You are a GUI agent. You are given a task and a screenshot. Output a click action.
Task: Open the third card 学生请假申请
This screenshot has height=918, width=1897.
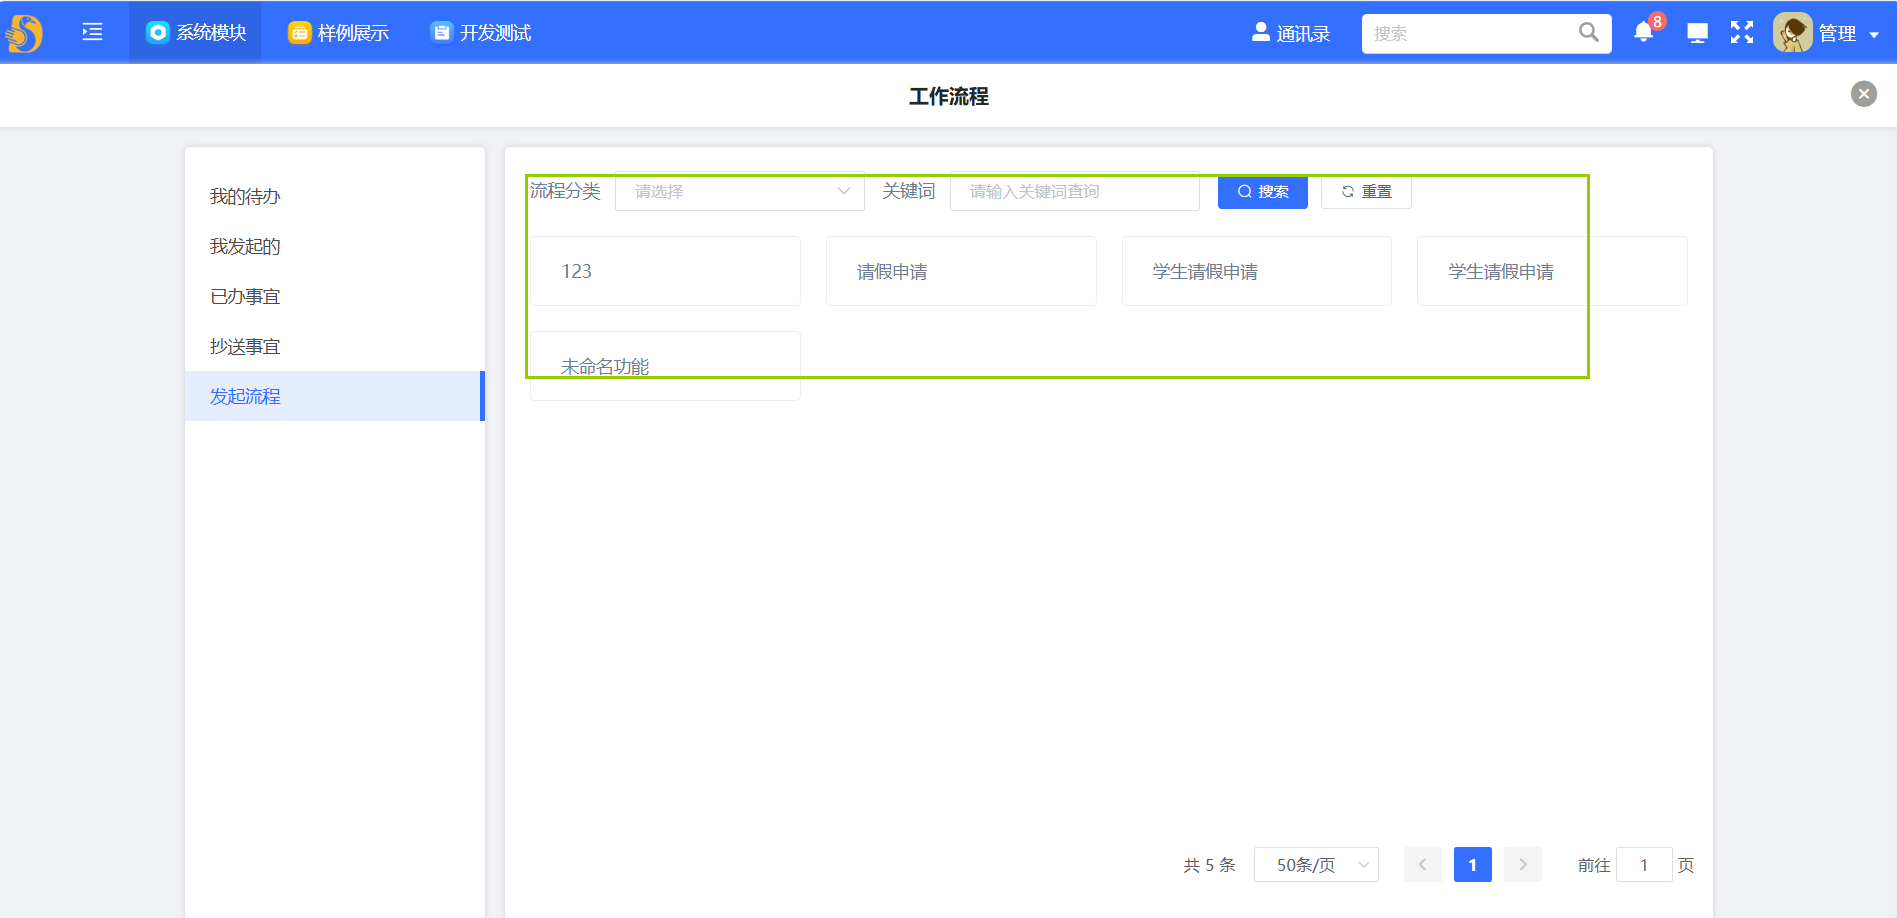tap(1257, 271)
